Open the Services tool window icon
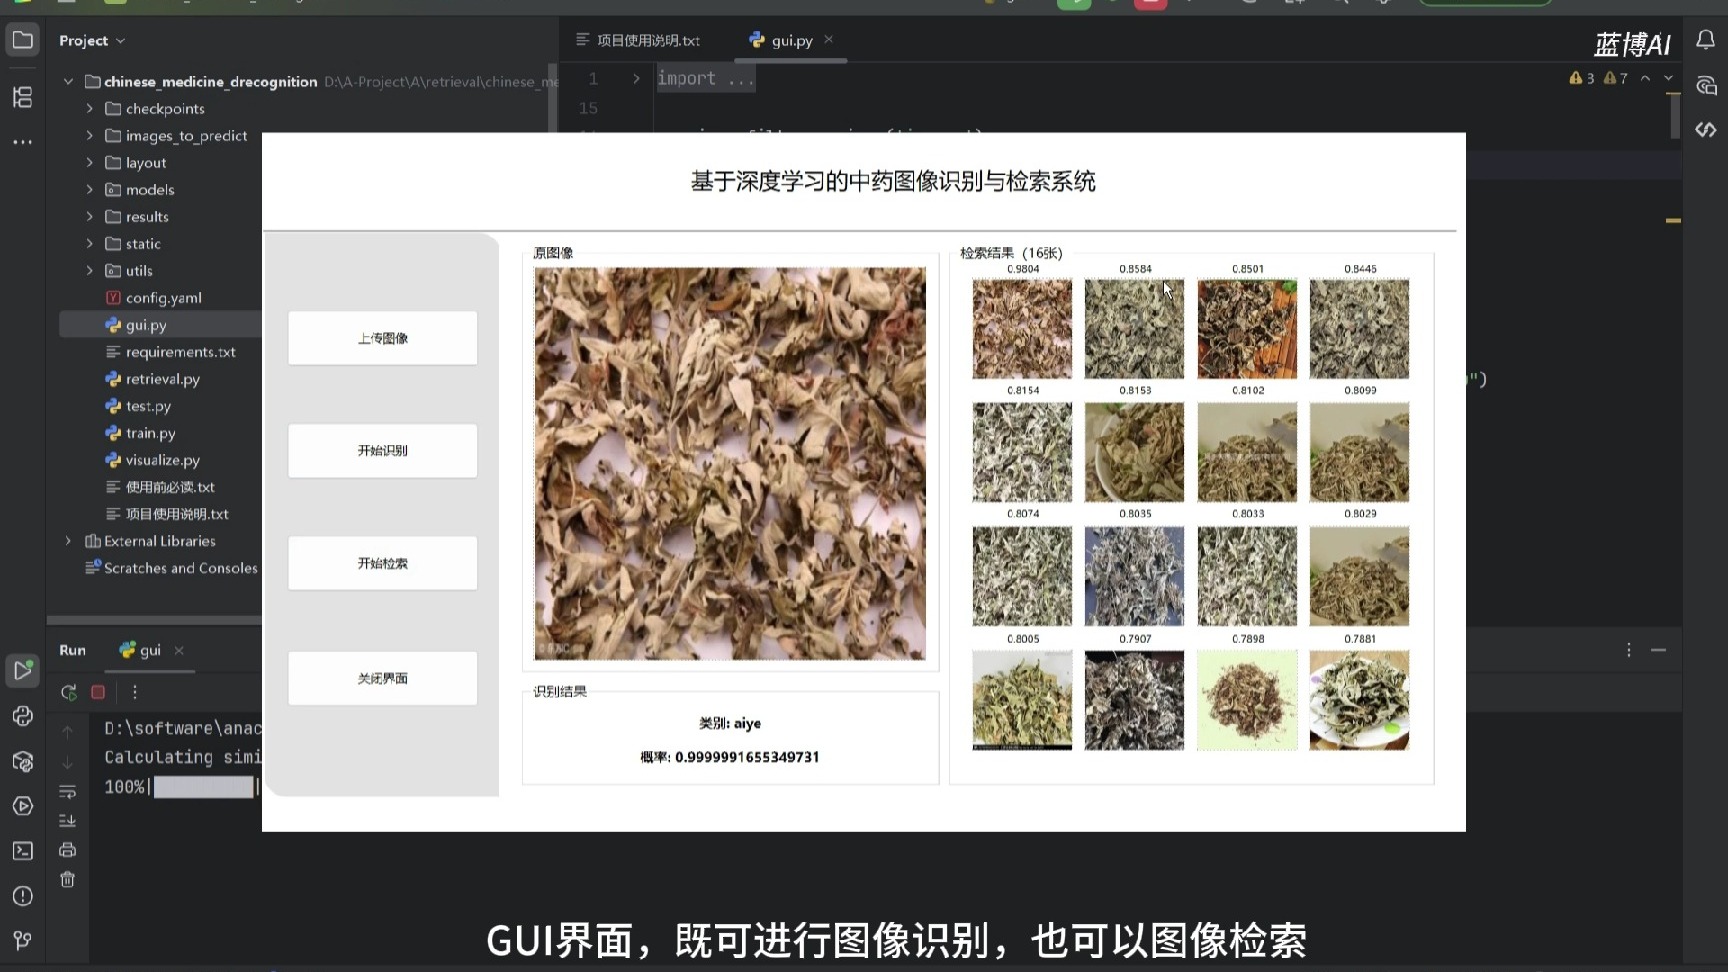1728x972 pixels. pos(22,806)
